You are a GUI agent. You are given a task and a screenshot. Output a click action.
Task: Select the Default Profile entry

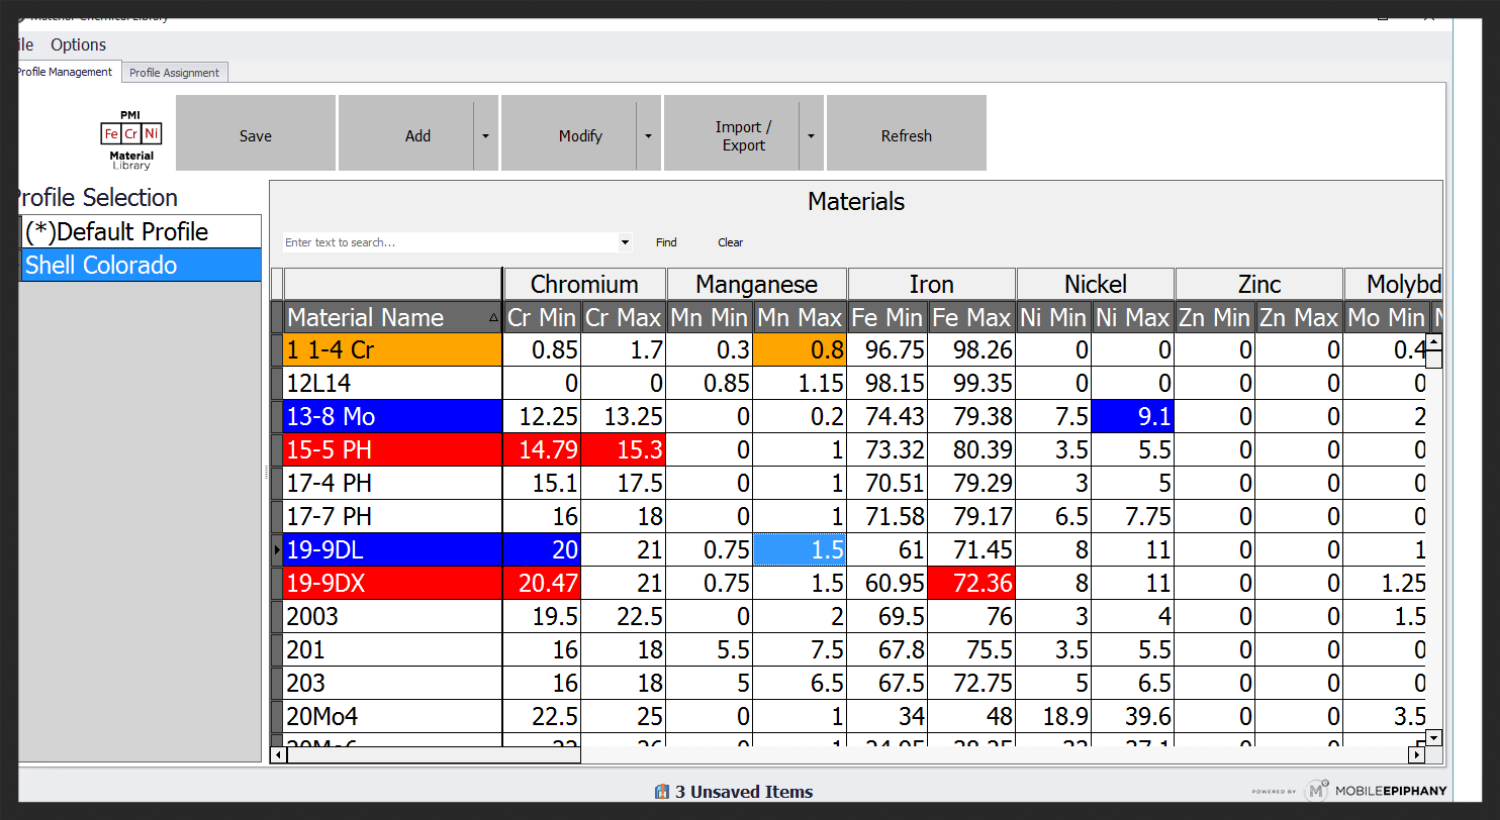click(x=140, y=232)
